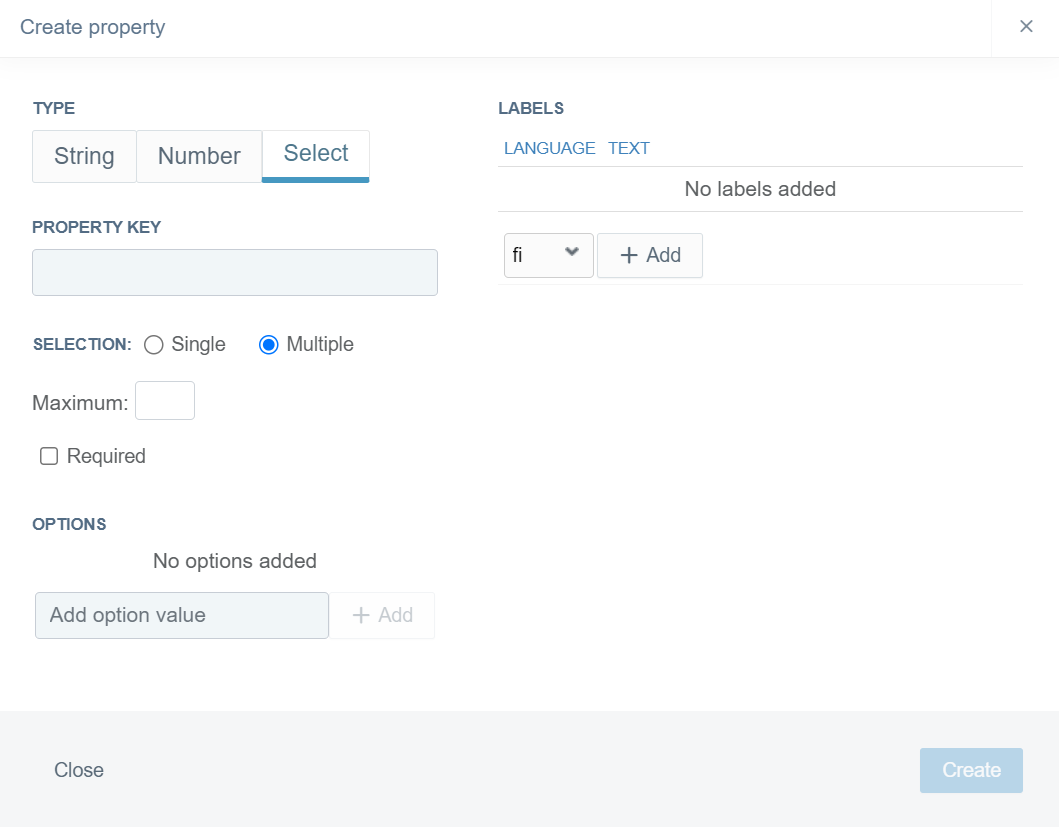Viewport: 1059px width, 827px height.
Task: Click the plus Add label button
Action: pyautogui.click(x=650, y=255)
